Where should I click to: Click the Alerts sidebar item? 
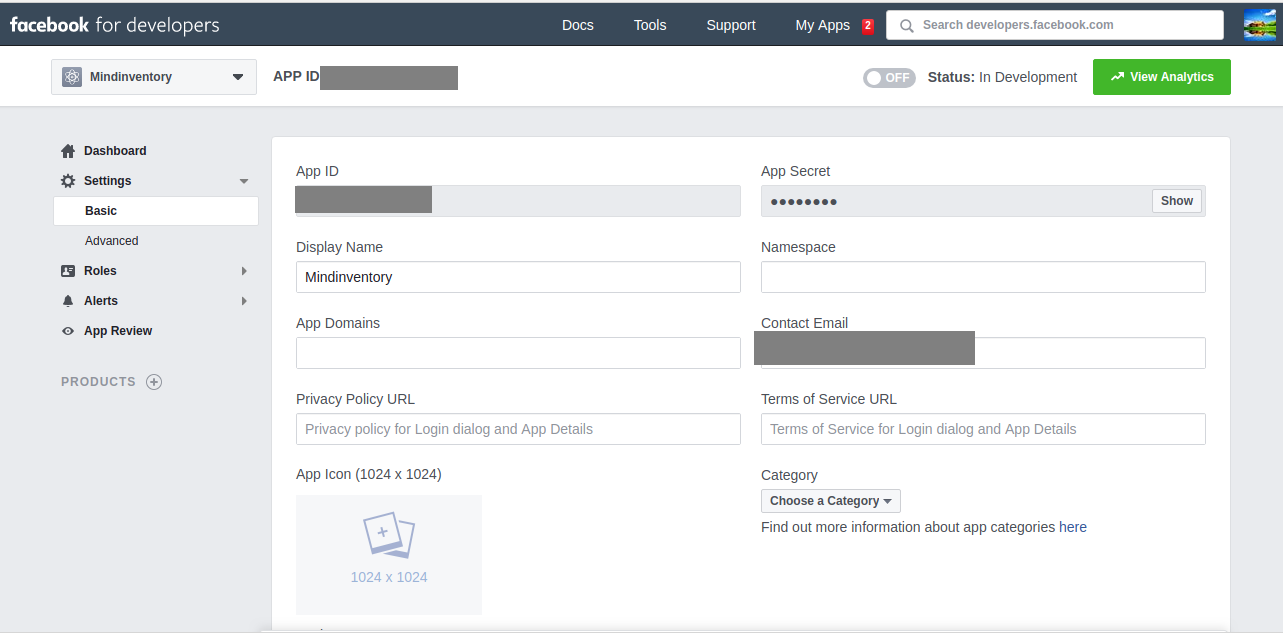(x=101, y=301)
